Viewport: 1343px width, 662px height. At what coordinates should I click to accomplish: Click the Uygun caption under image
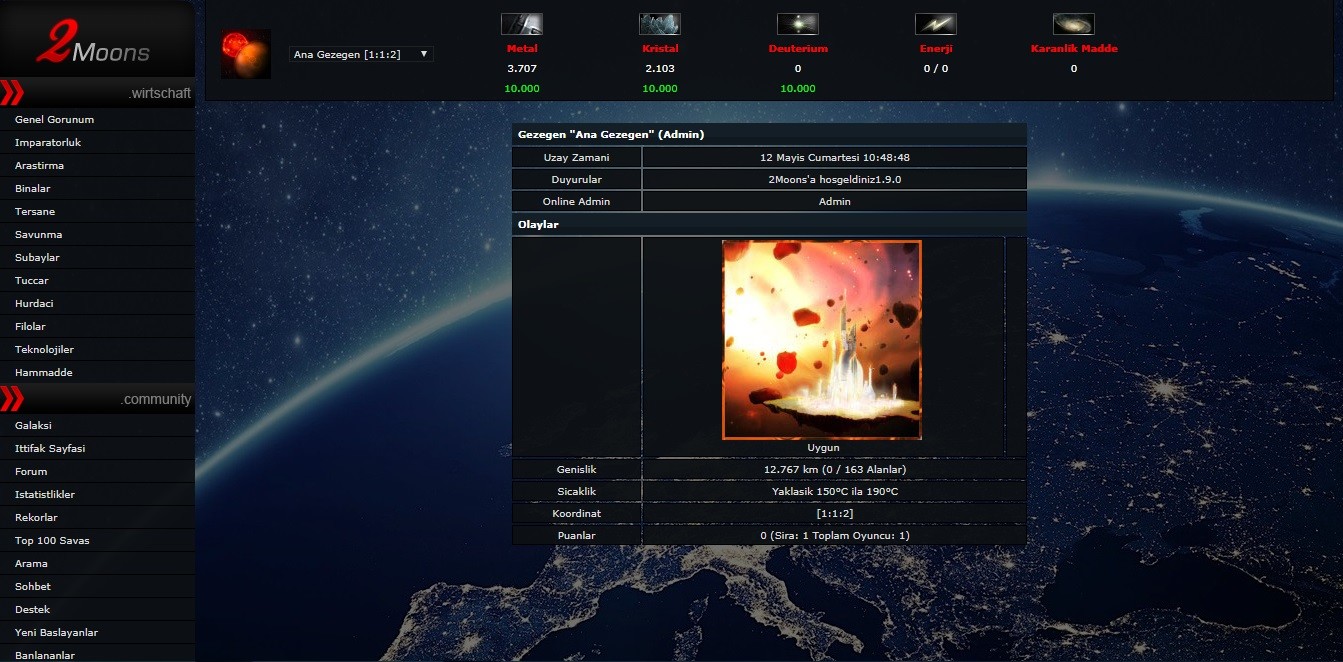(823, 448)
